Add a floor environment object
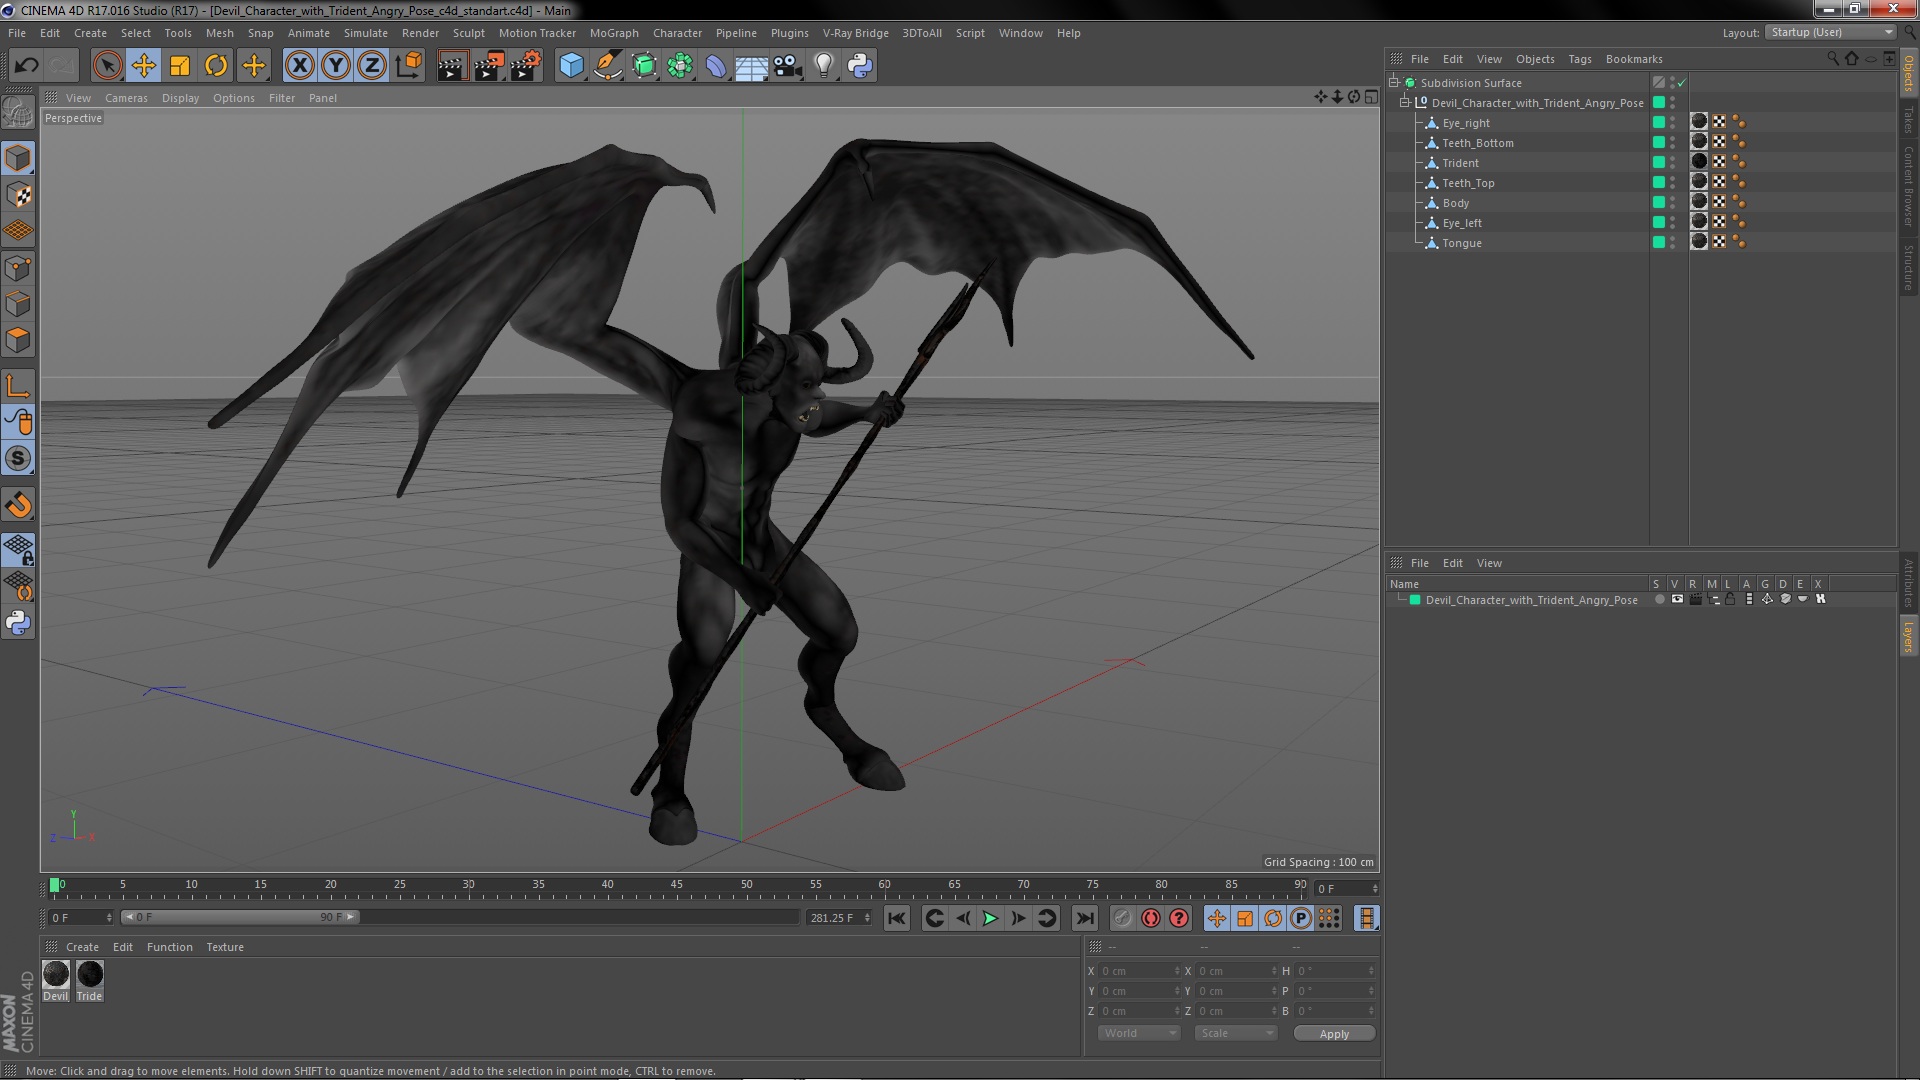This screenshot has height=1080, width=1920. tap(751, 66)
